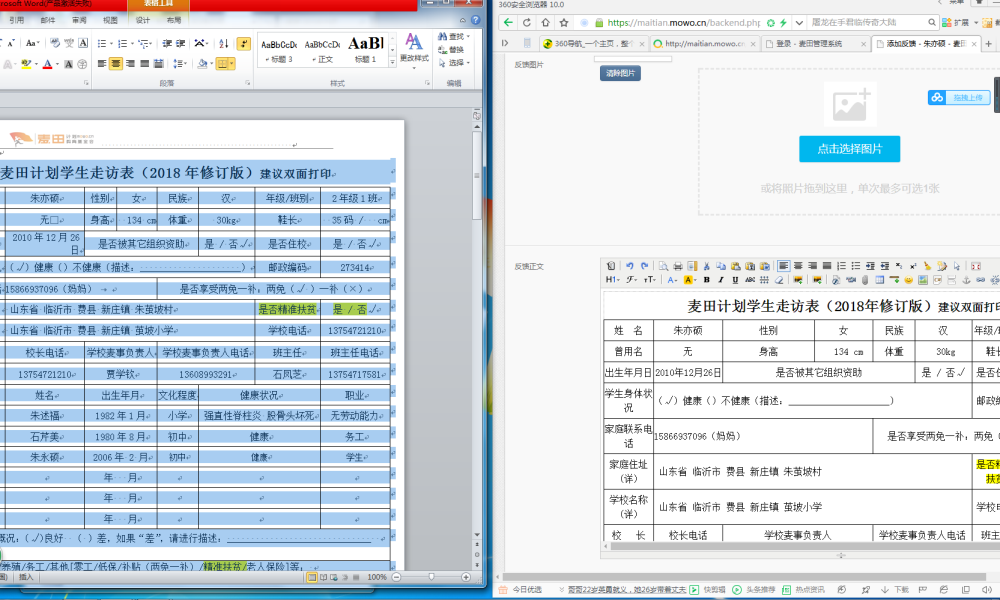1000x600 pixels.
Task: Align text left in the Word ribbon
Action: (x=101, y=64)
